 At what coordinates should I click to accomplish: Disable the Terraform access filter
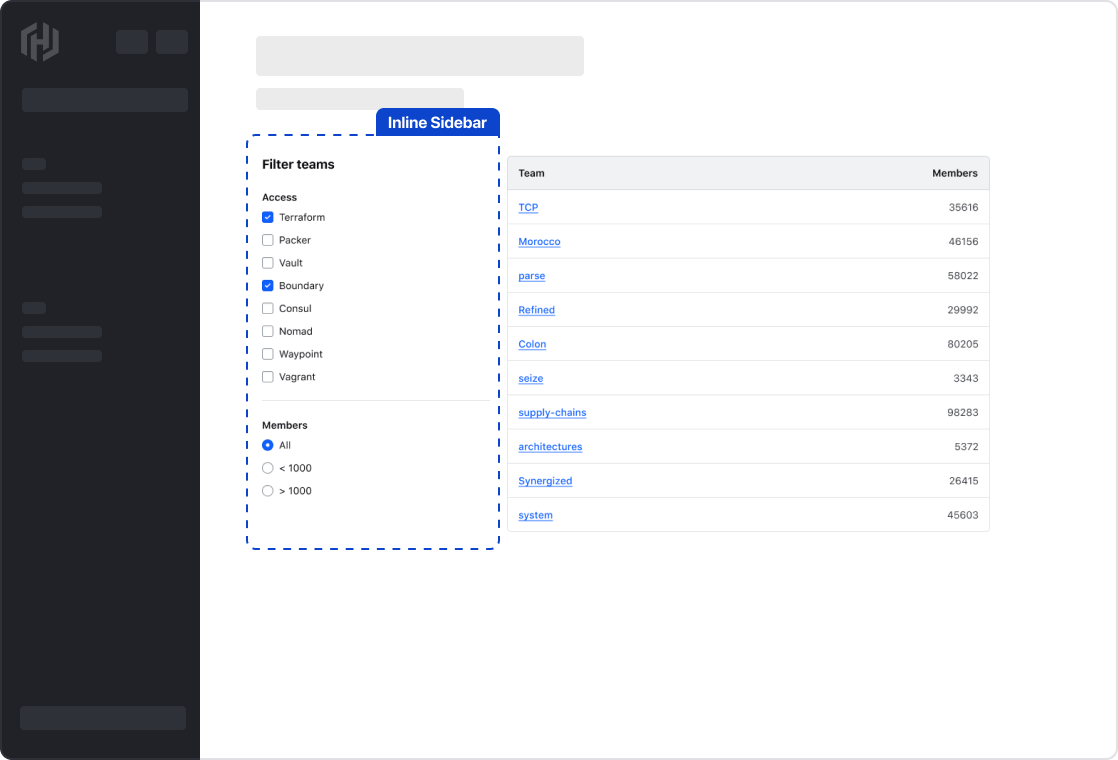[x=267, y=217]
